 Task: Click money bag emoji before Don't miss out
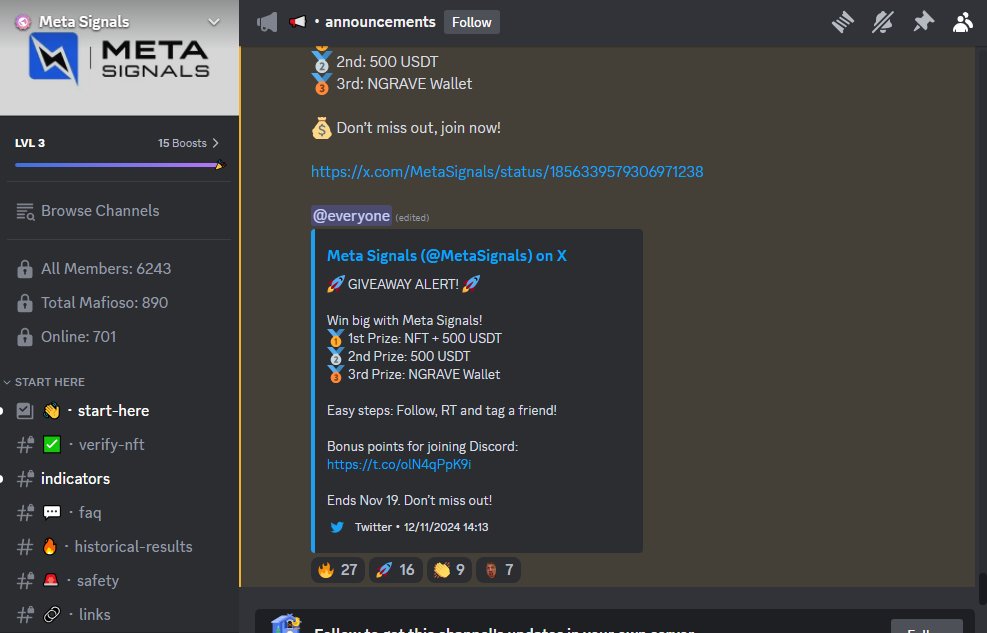[322, 128]
